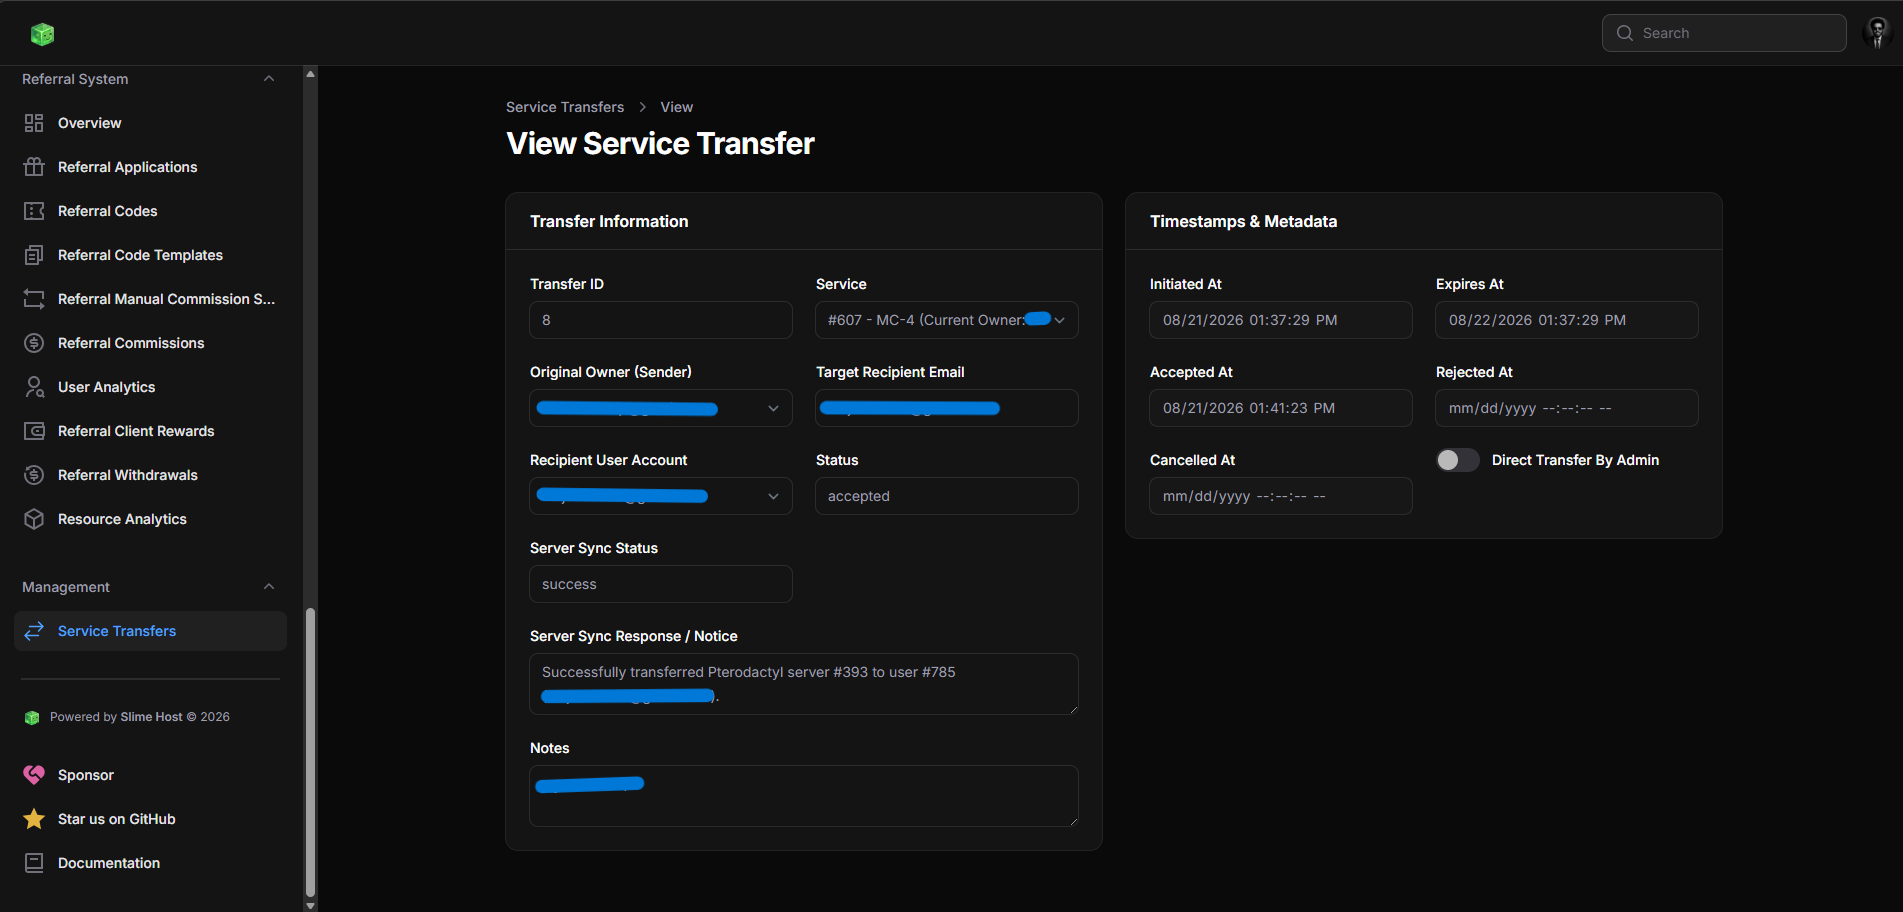1903x912 pixels.
Task: Open Referral Applications menu item
Action: click(x=150, y=167)
